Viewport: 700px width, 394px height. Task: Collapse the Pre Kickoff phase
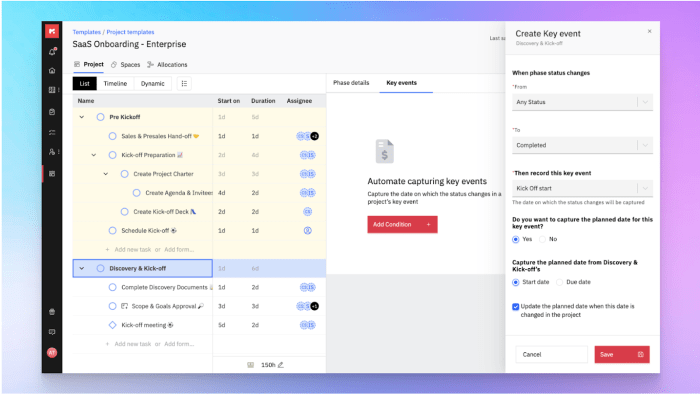[82, 117]
